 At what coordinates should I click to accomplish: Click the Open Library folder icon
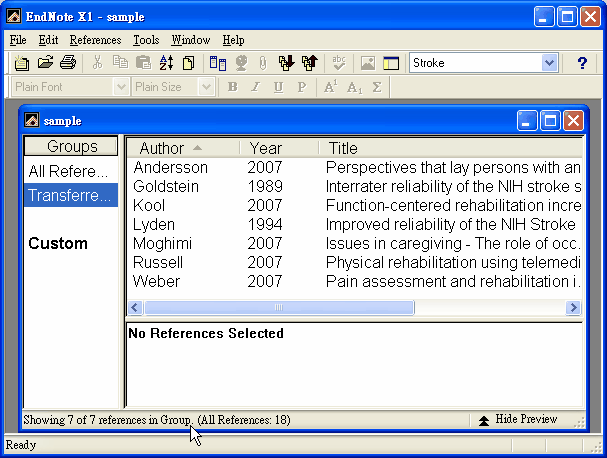click(45, 63)
